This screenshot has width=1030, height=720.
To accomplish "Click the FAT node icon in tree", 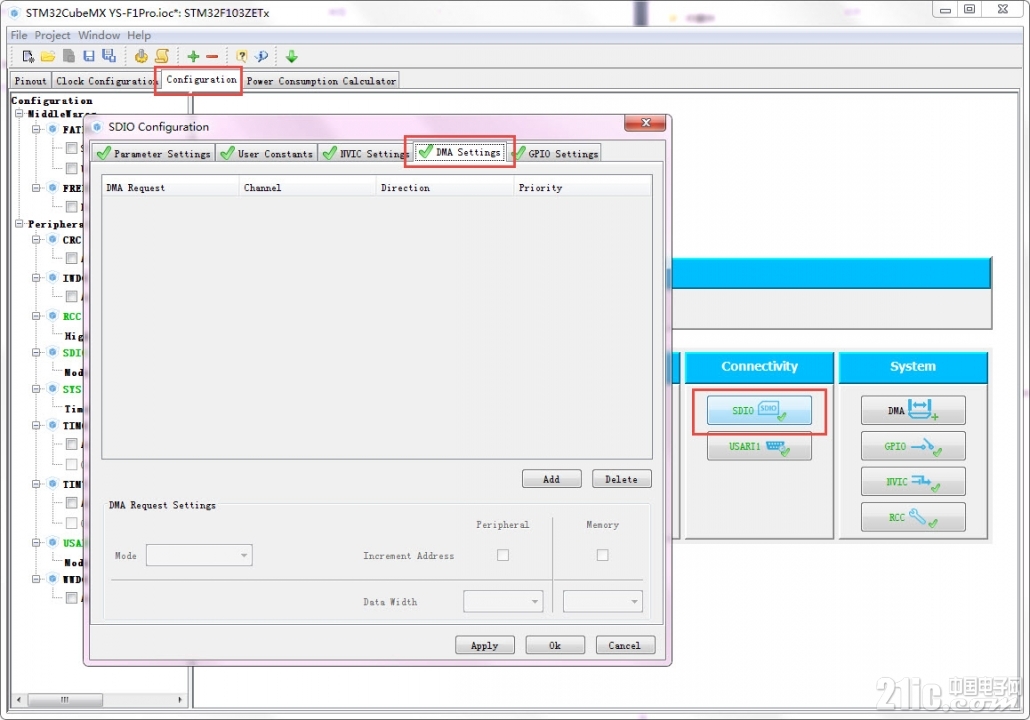I will (x=53, y=129).
